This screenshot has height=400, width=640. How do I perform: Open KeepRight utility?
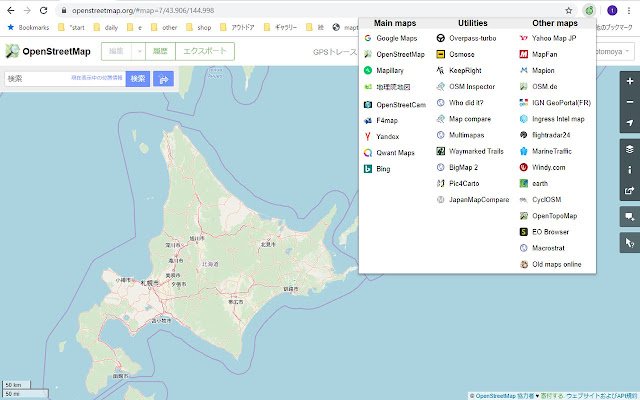pos(459,70)
